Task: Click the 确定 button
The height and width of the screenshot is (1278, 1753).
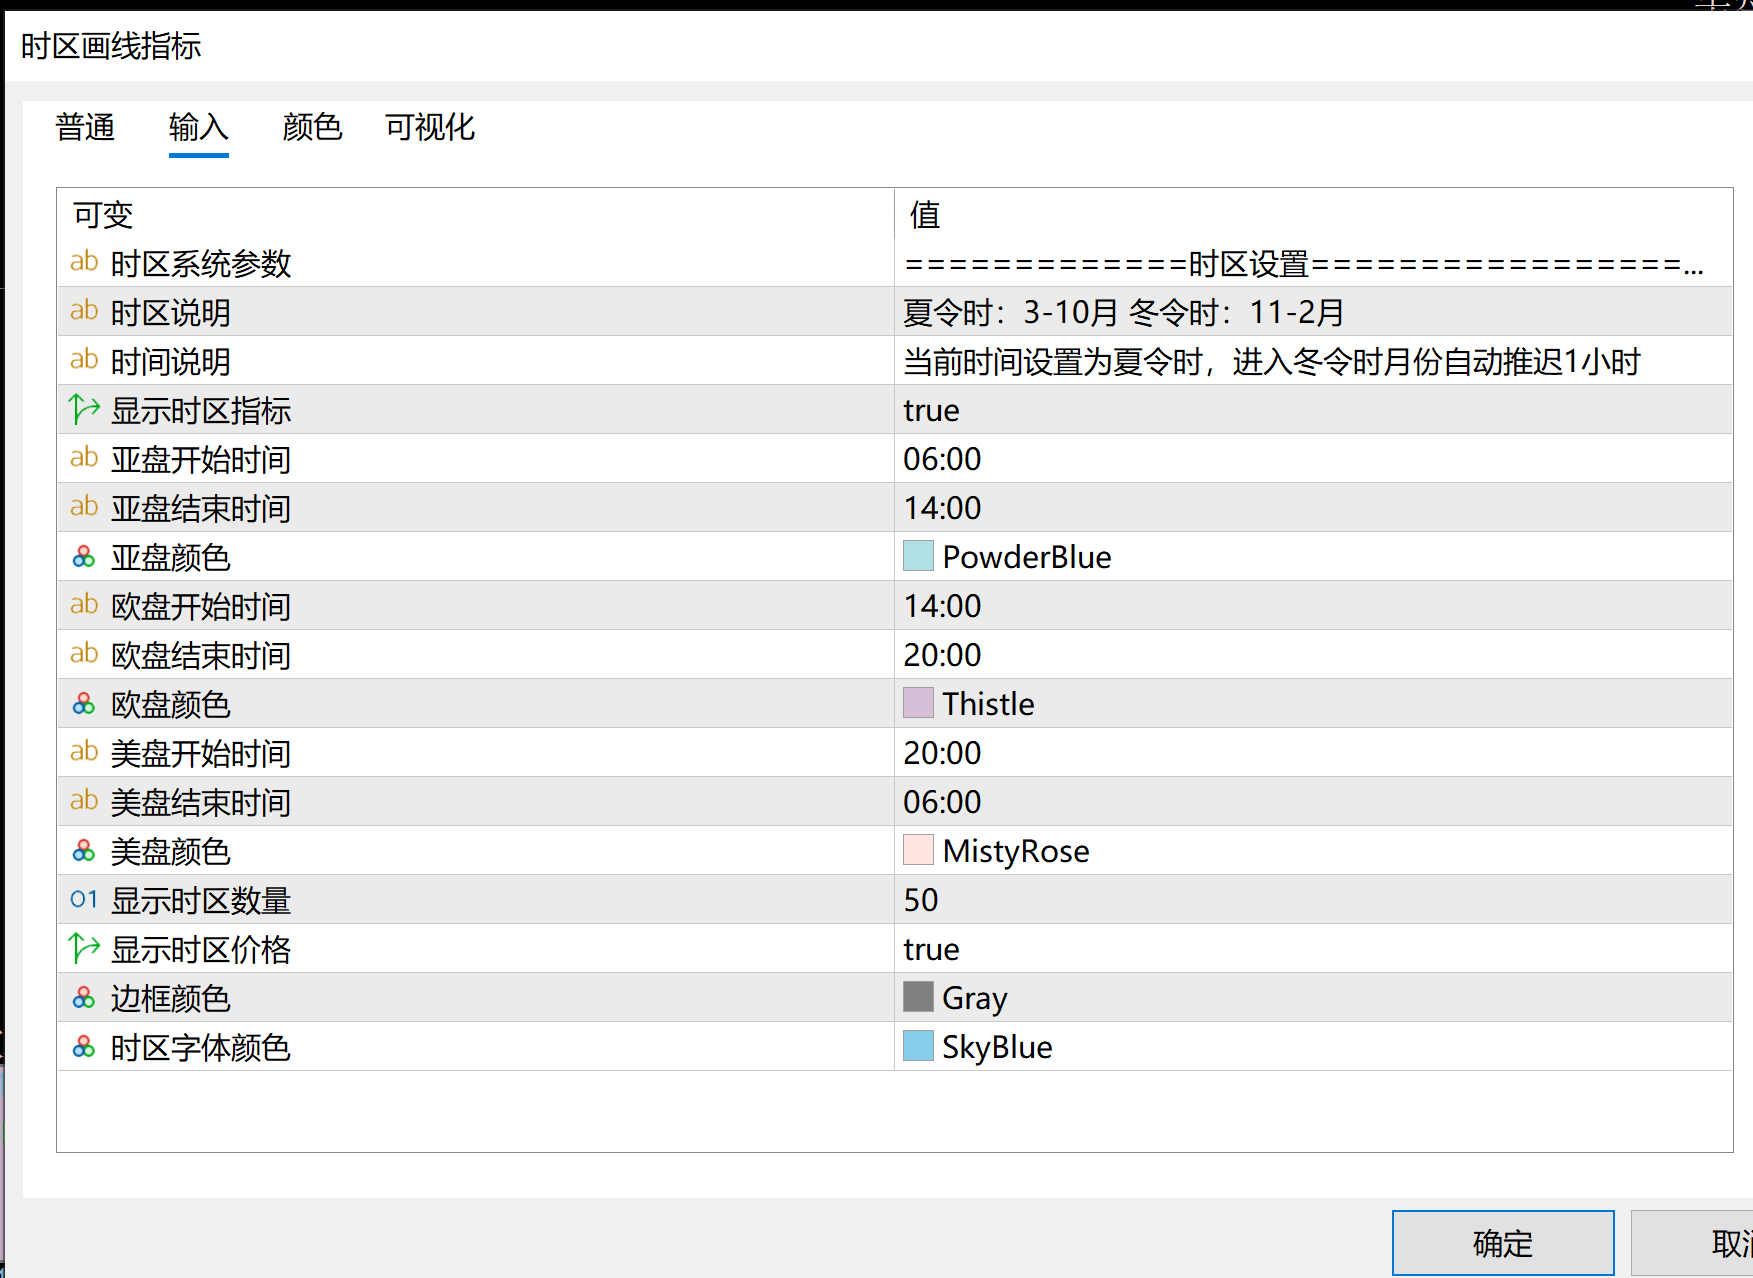Action: (1502, 1243)
